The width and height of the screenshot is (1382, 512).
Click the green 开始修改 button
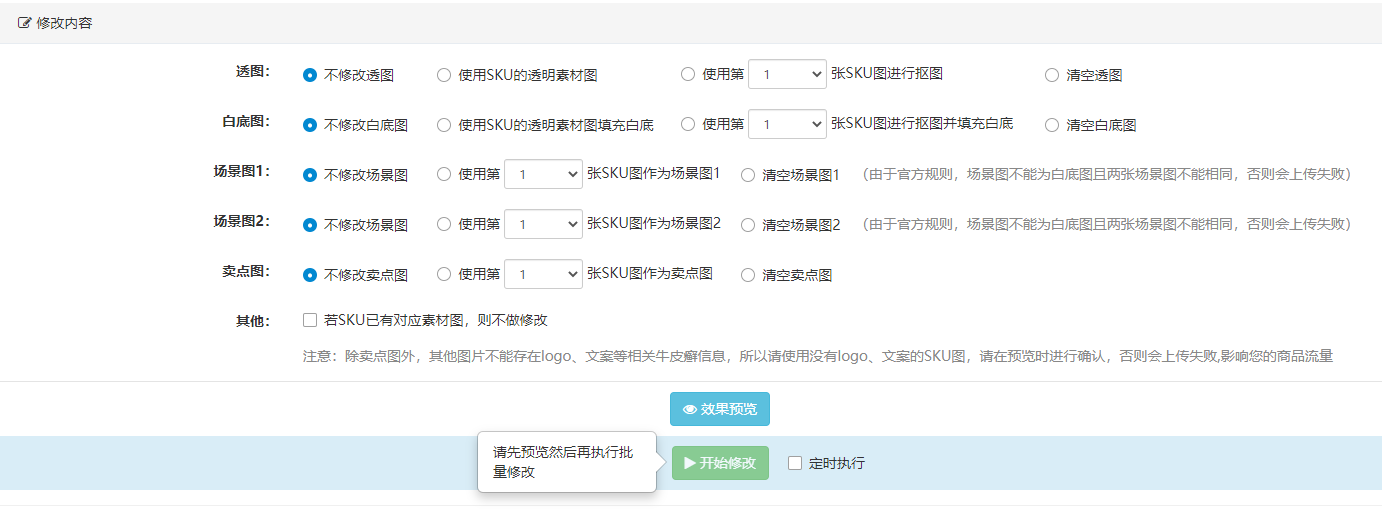point(720,463)
